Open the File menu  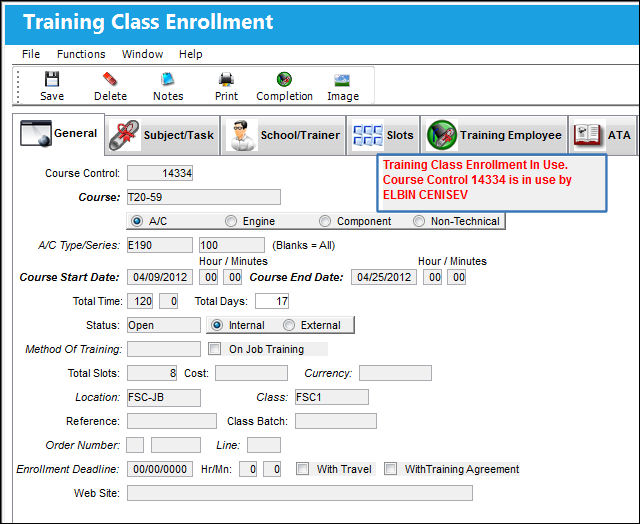(31, 54)
